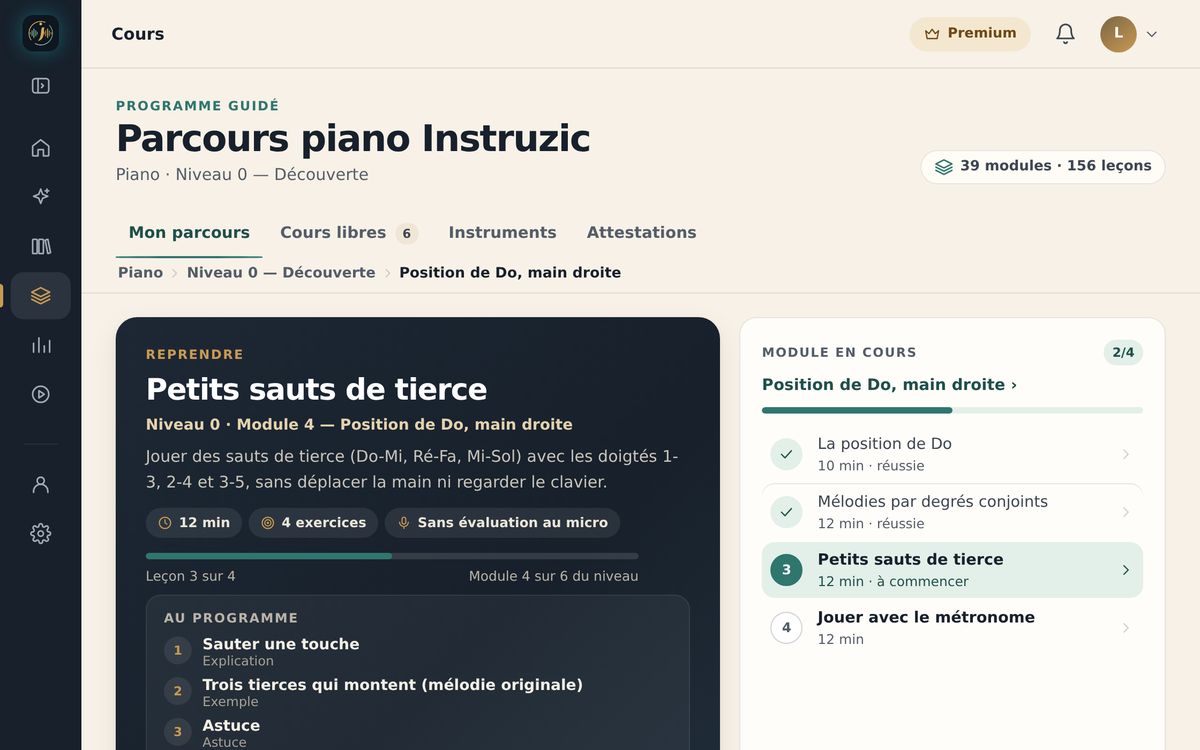Click the clock icon in 12 min chip
Viewport: 1200px width, 750px height.
pos(165,523)
